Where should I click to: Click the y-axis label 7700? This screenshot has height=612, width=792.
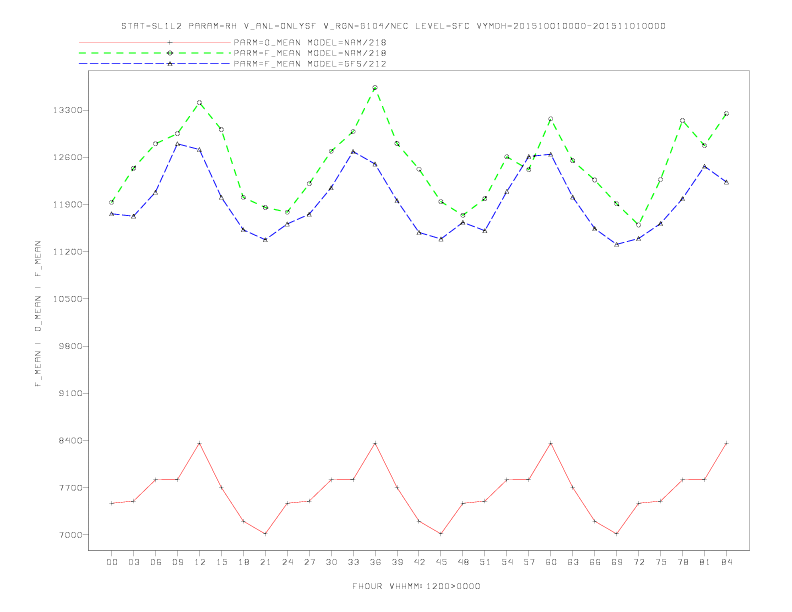[71, 488]
